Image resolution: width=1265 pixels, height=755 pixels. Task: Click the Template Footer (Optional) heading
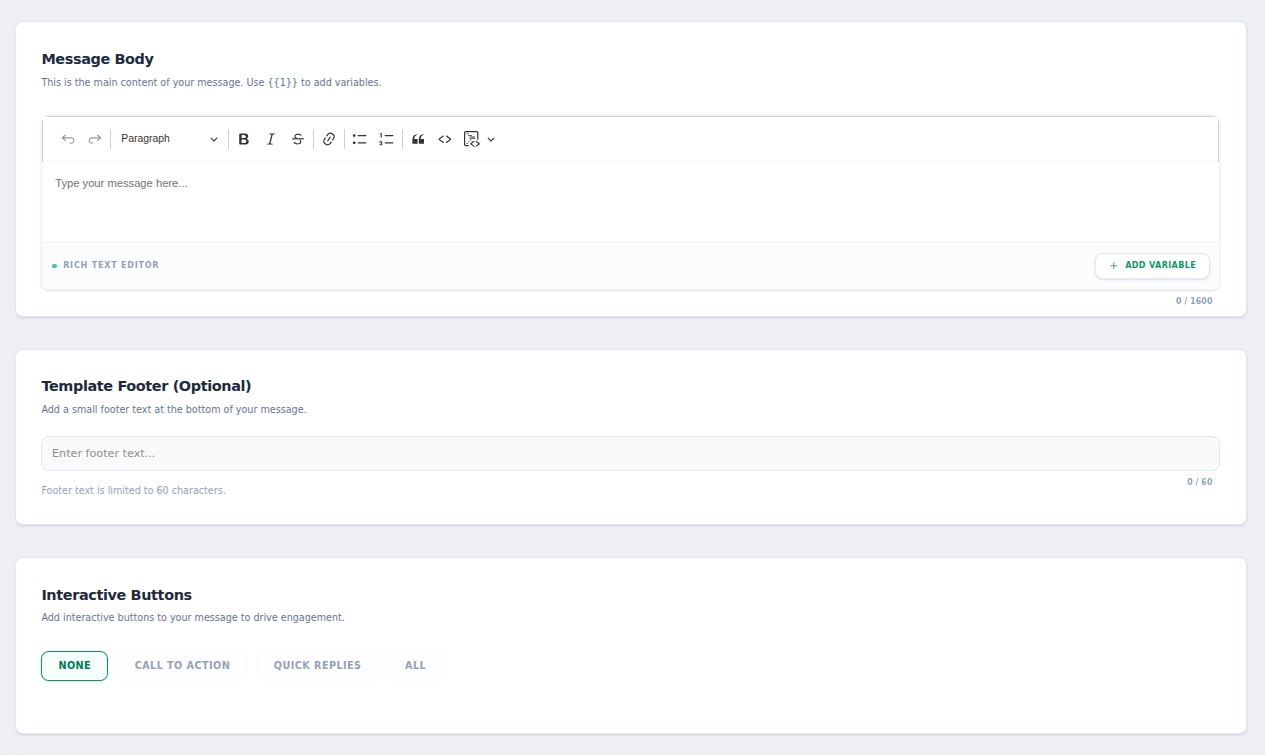[x=146, y=386]
